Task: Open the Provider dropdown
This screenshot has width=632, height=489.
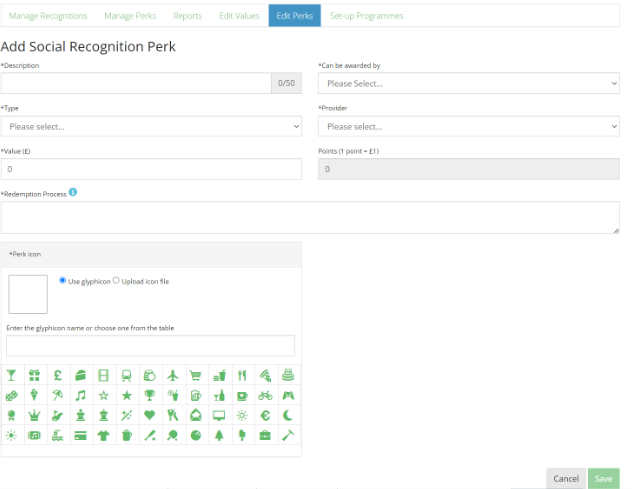Action: (x=469, y=127)
